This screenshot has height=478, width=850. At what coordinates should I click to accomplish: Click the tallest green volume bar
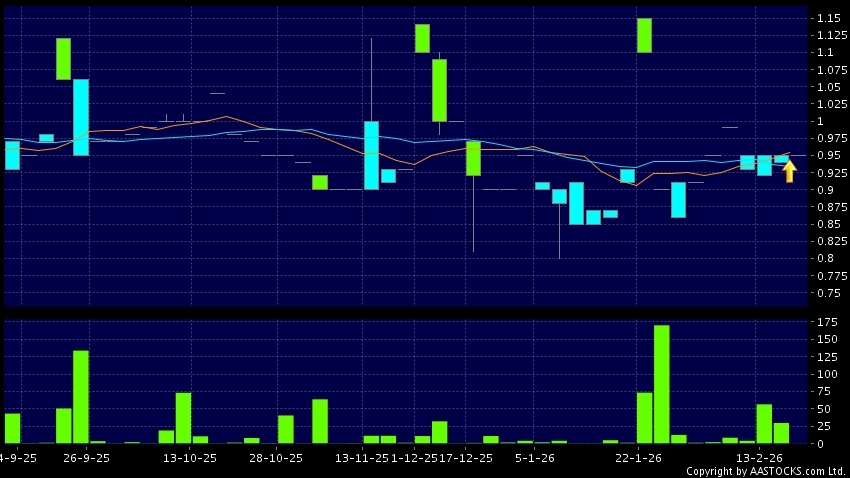[661, 384]
